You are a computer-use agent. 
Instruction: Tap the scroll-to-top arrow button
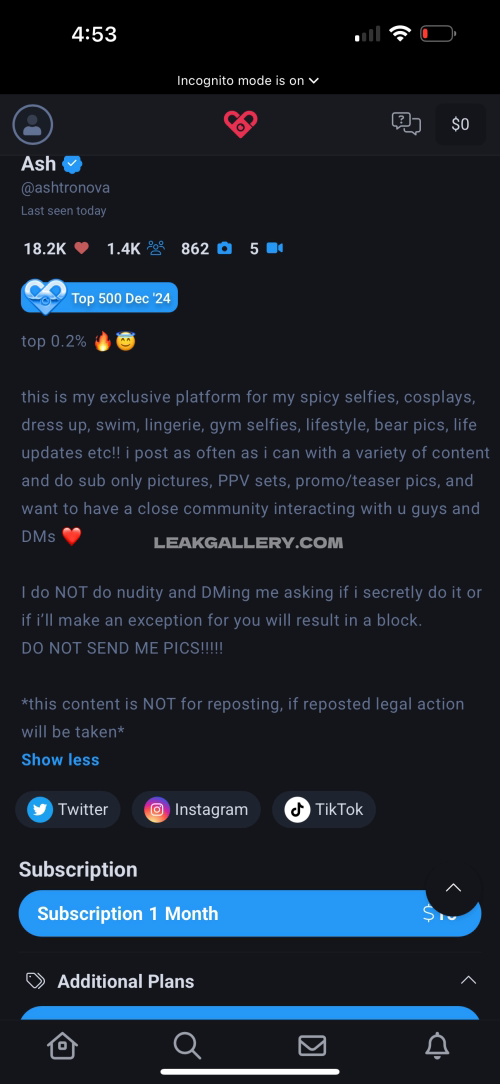pos(453,888)
